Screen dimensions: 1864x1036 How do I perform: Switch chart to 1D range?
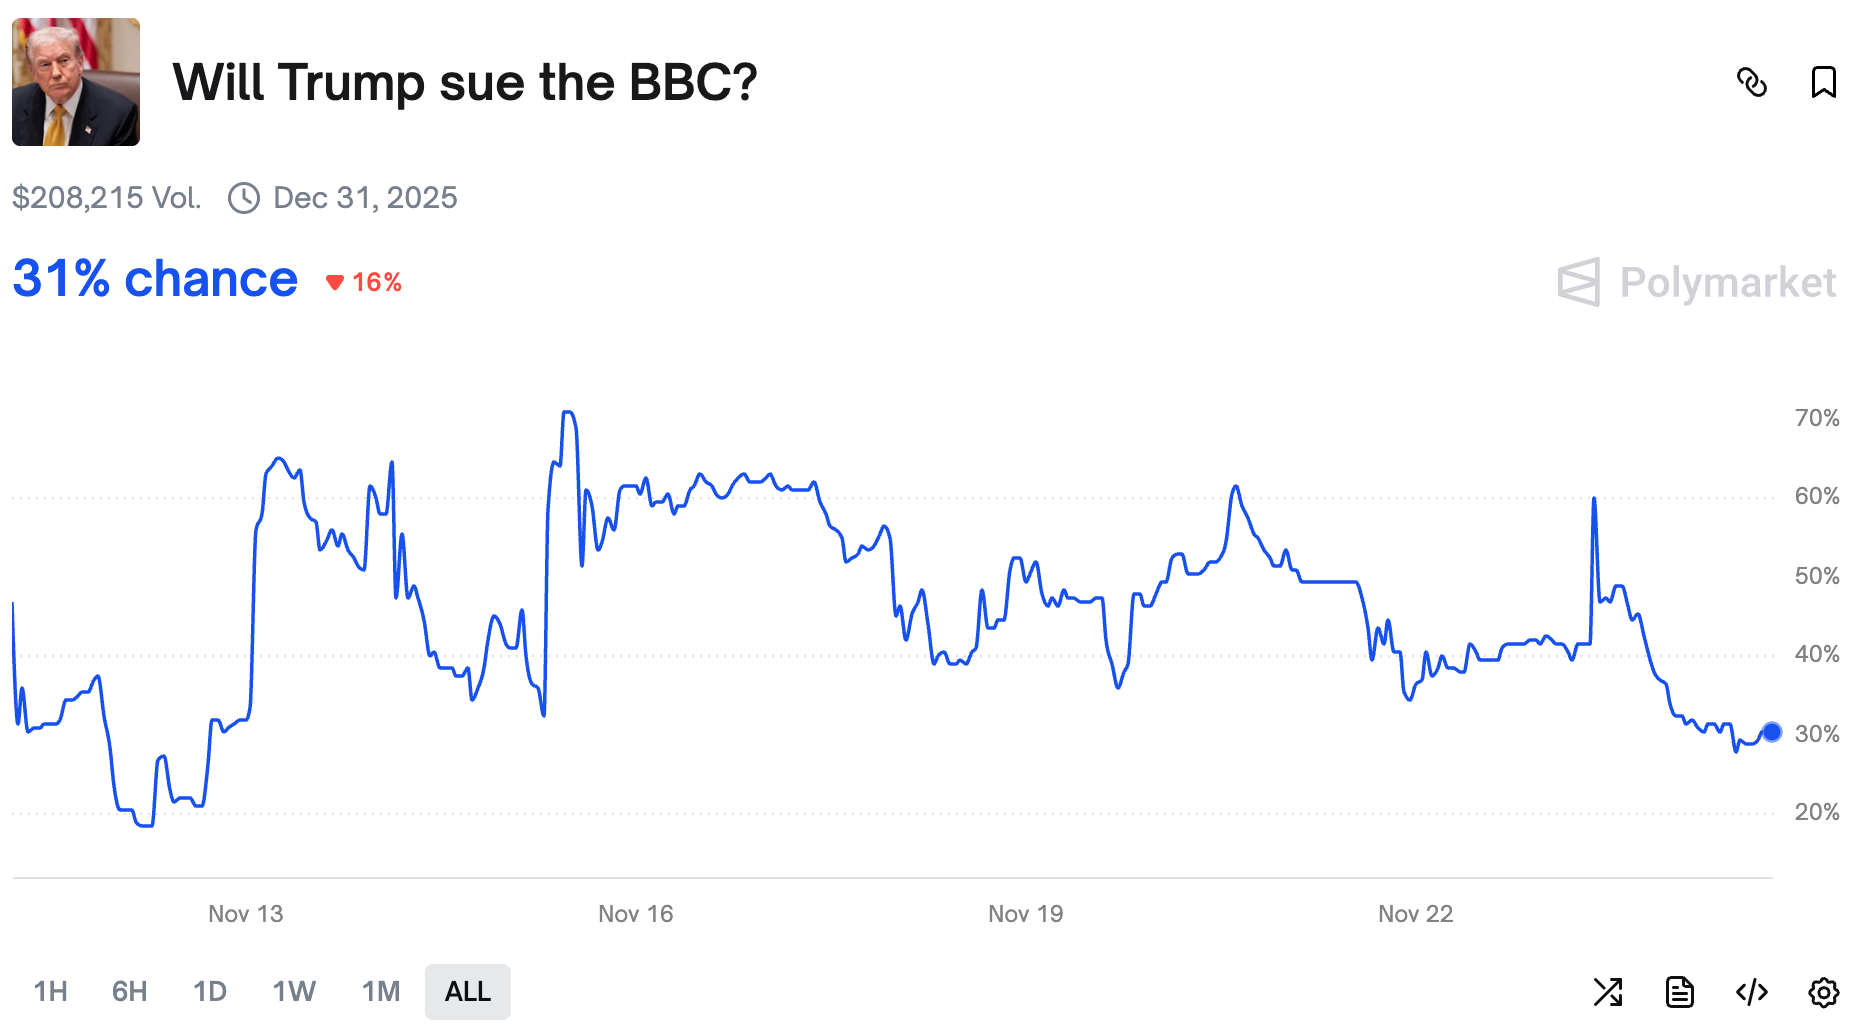click(210, 992)
